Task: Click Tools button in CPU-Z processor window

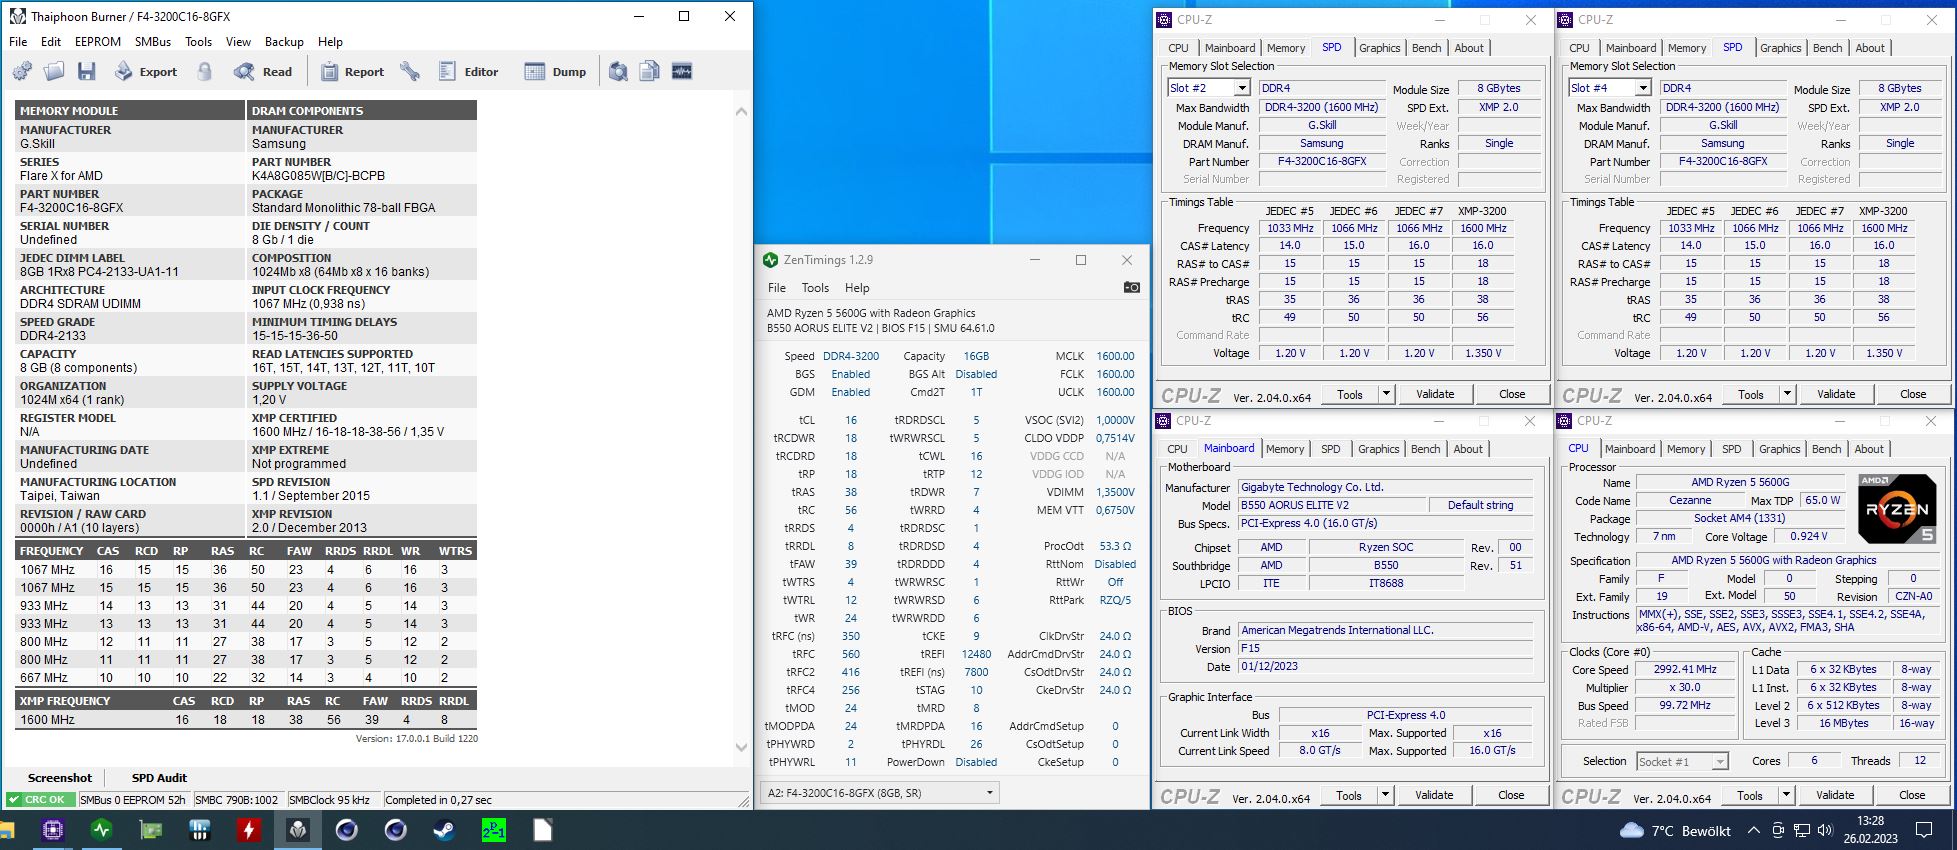Action: click(x=1750, y=795)
